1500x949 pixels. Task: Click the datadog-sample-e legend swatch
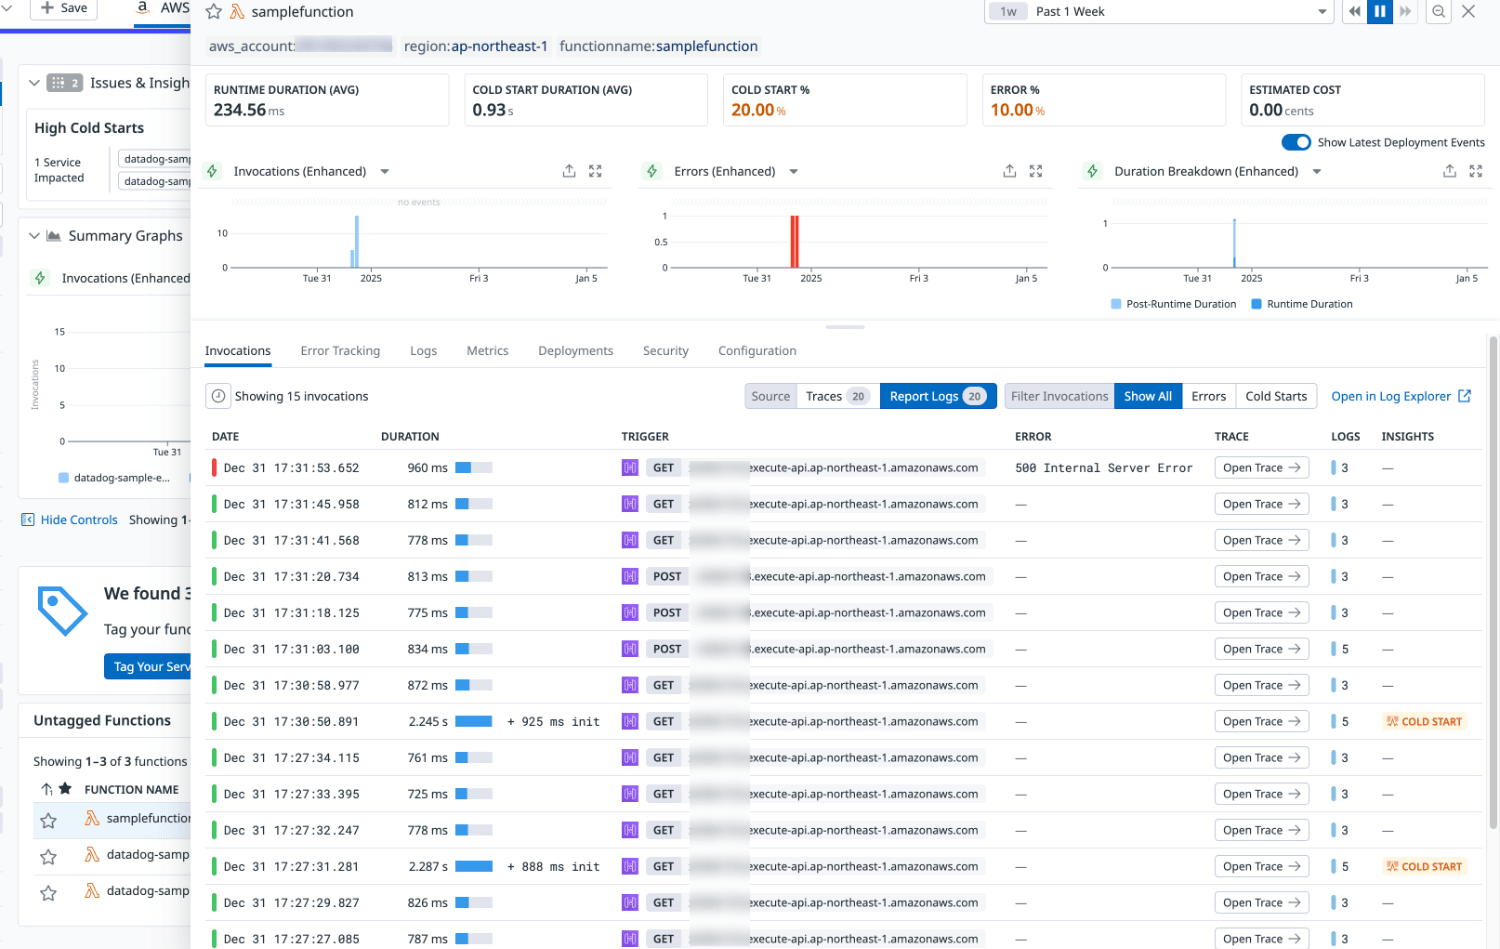tap(64, 478)
